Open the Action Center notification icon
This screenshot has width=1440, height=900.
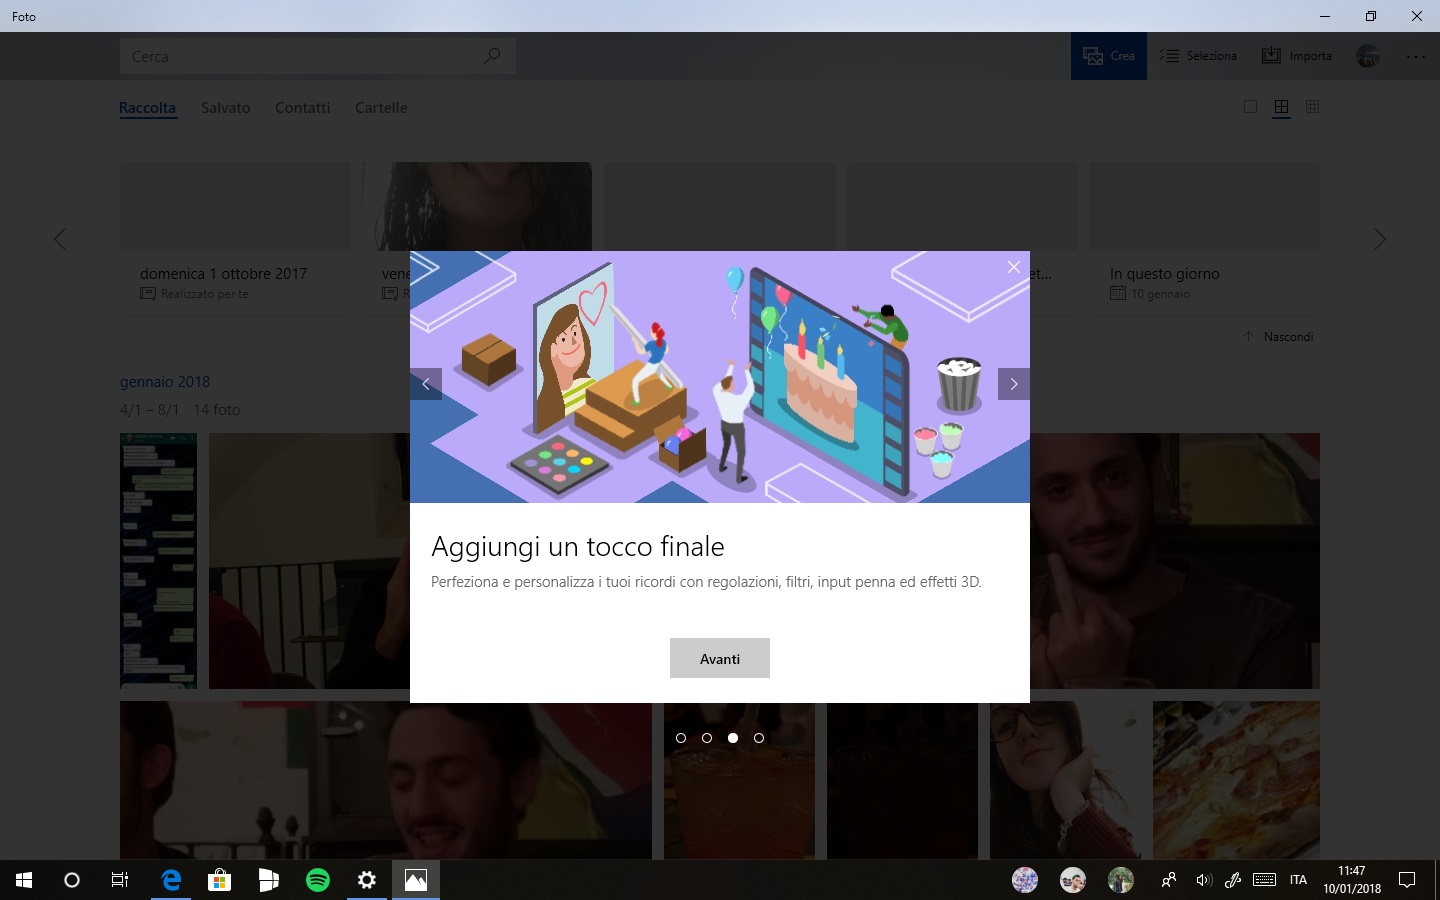coord(1407,880)
